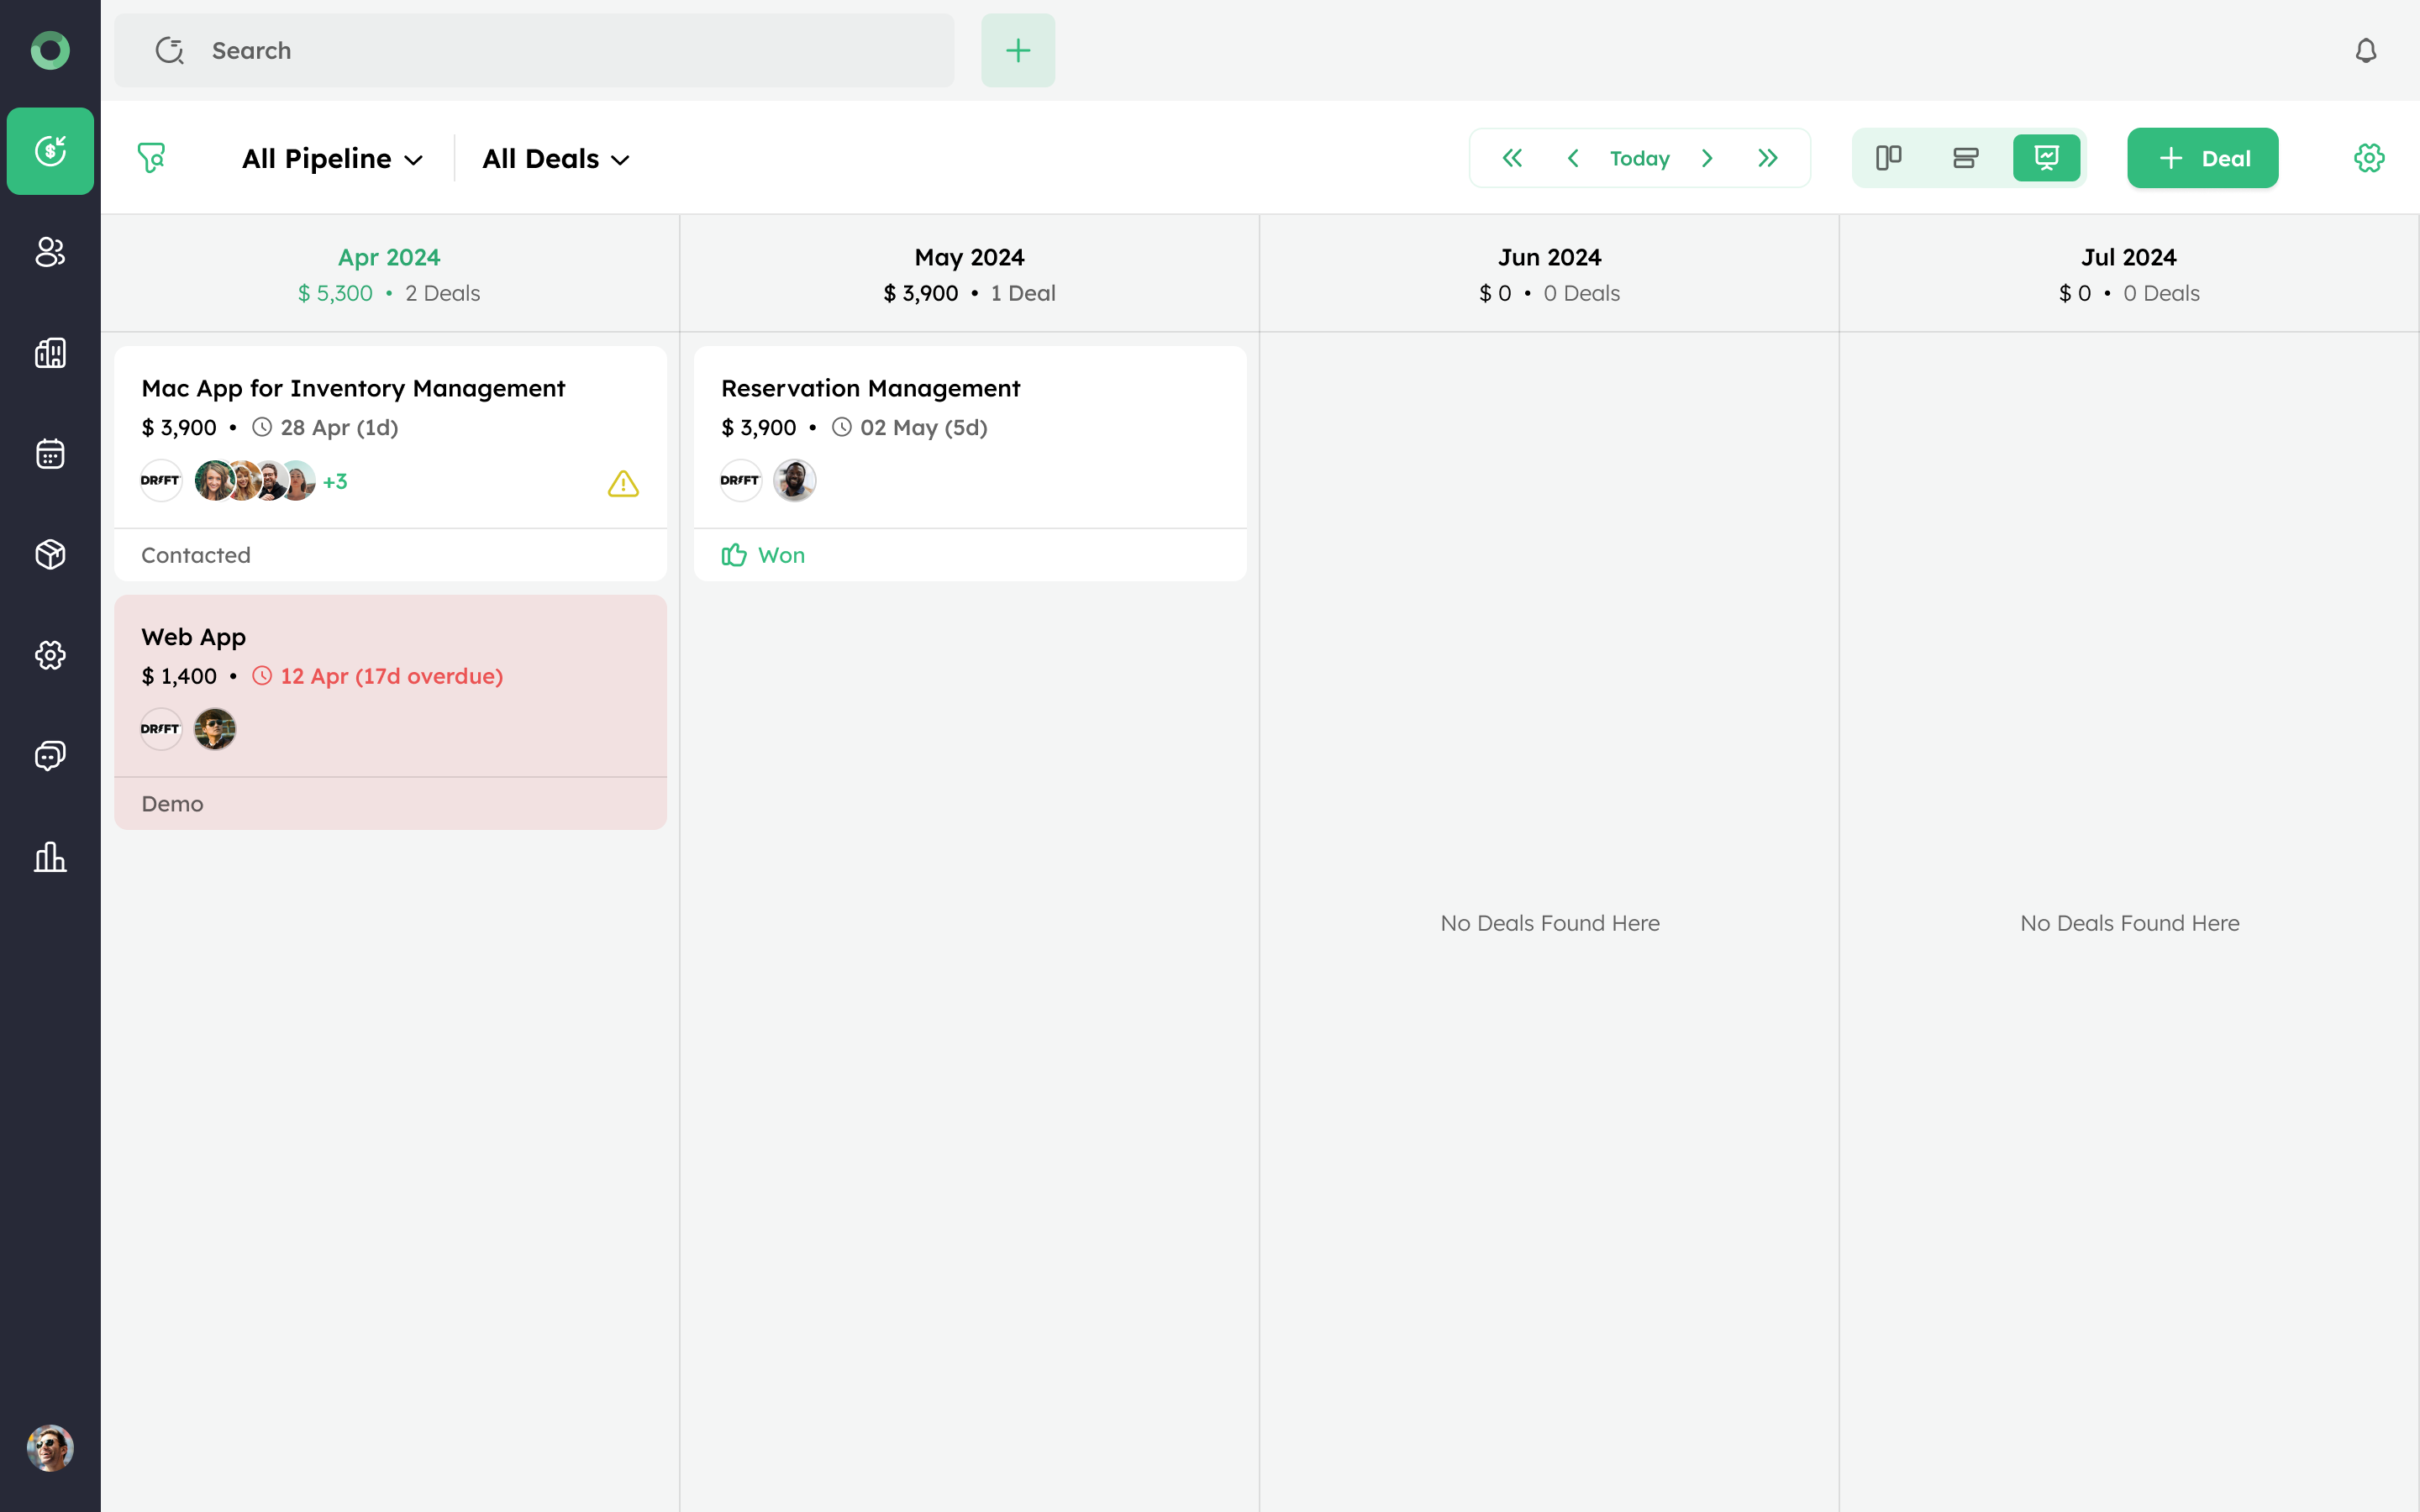Open the Reports bar chart icon in sidebar
Screen dimensions: 2420x1512
point(50,857)
